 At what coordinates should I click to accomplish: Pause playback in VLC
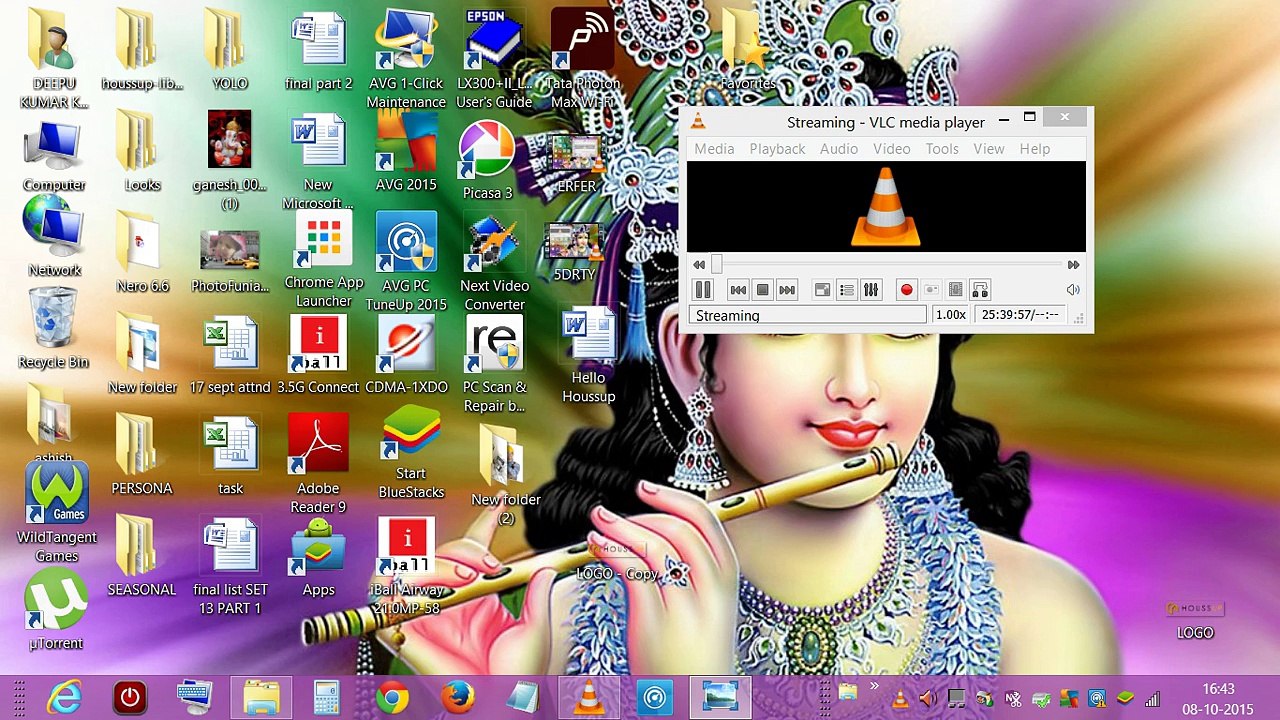(x=703, y=290)
